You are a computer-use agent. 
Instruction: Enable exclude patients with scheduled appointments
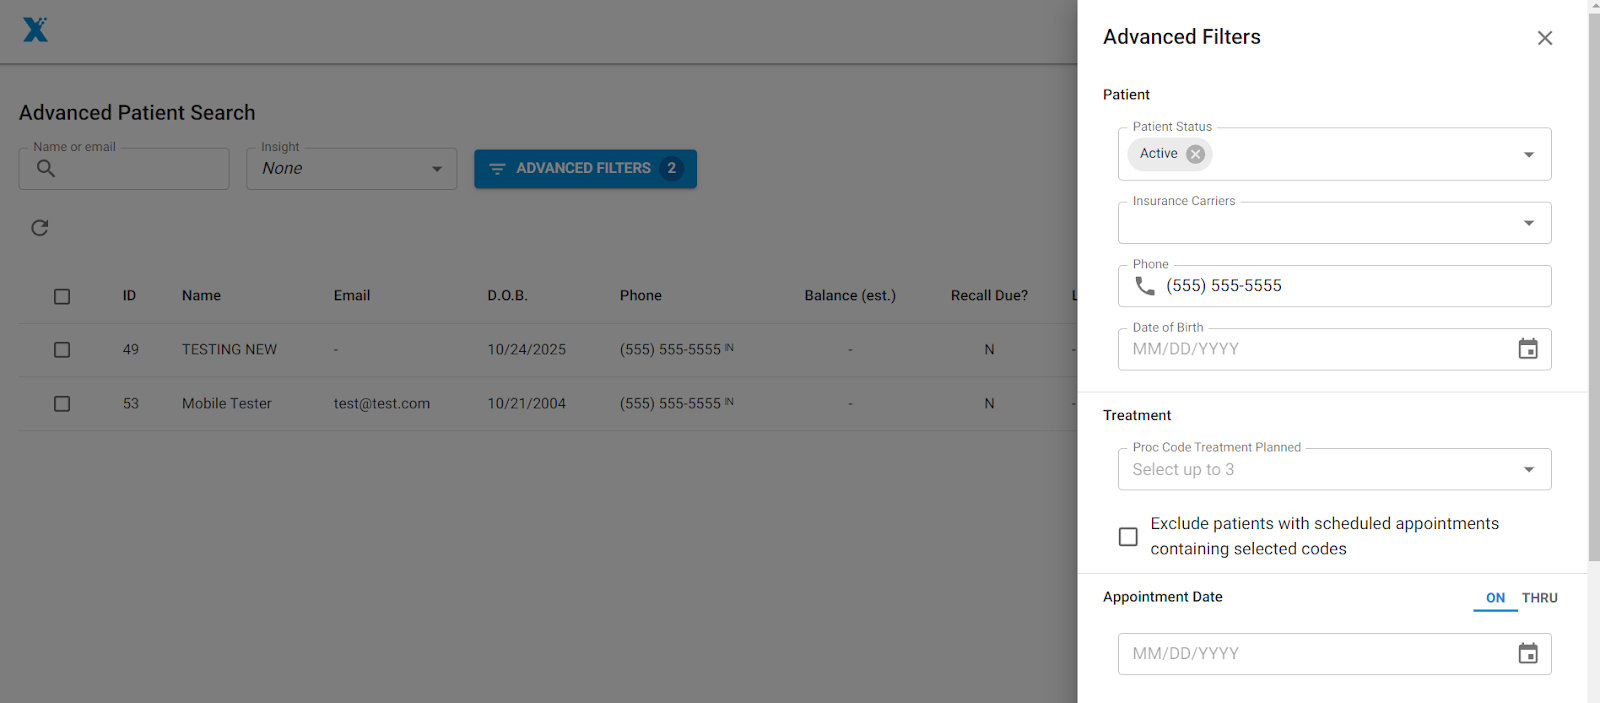(x=1128, y=537)
